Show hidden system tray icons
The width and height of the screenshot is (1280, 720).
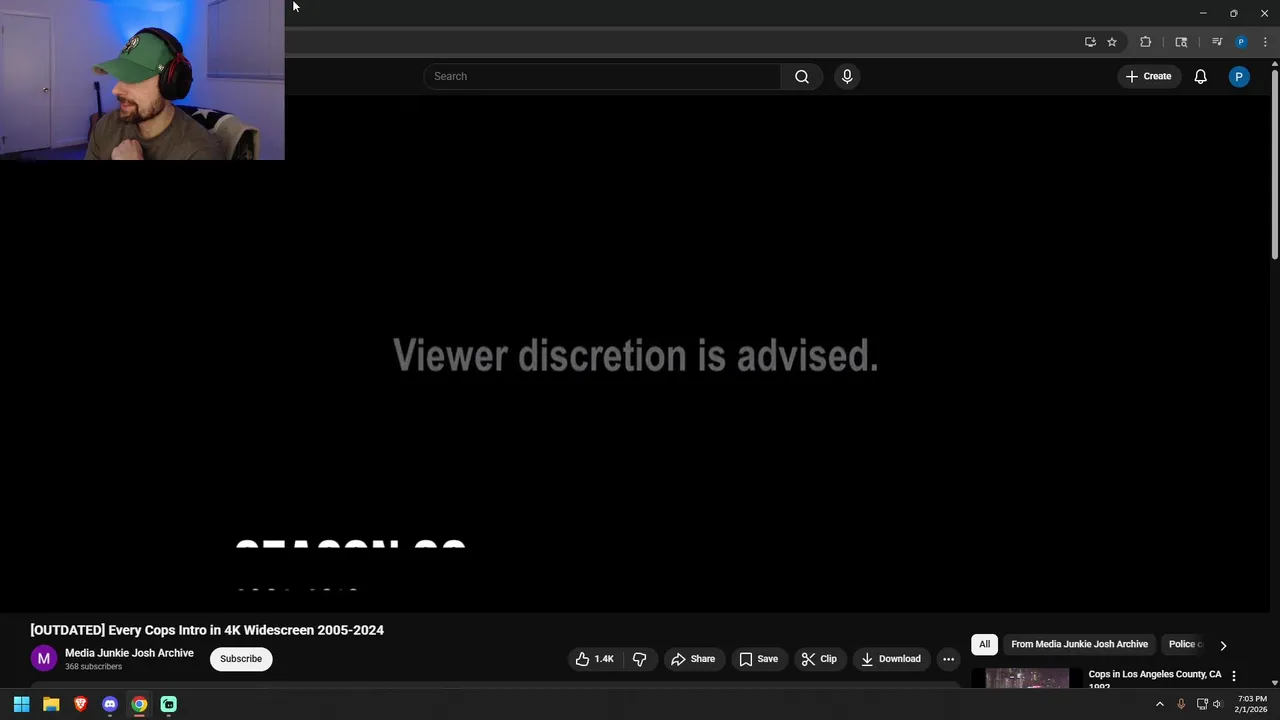coord(1160,704)
